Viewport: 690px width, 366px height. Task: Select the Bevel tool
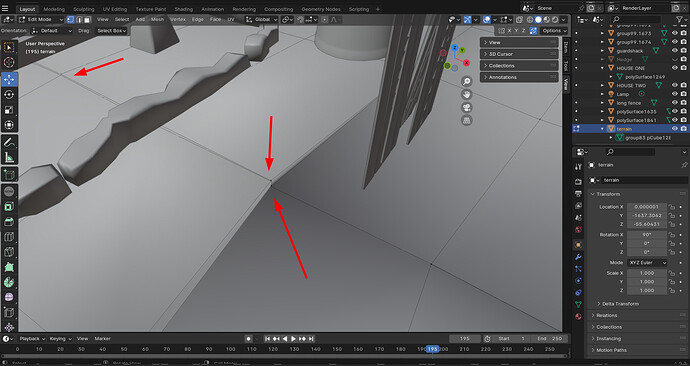click(9, 222)
